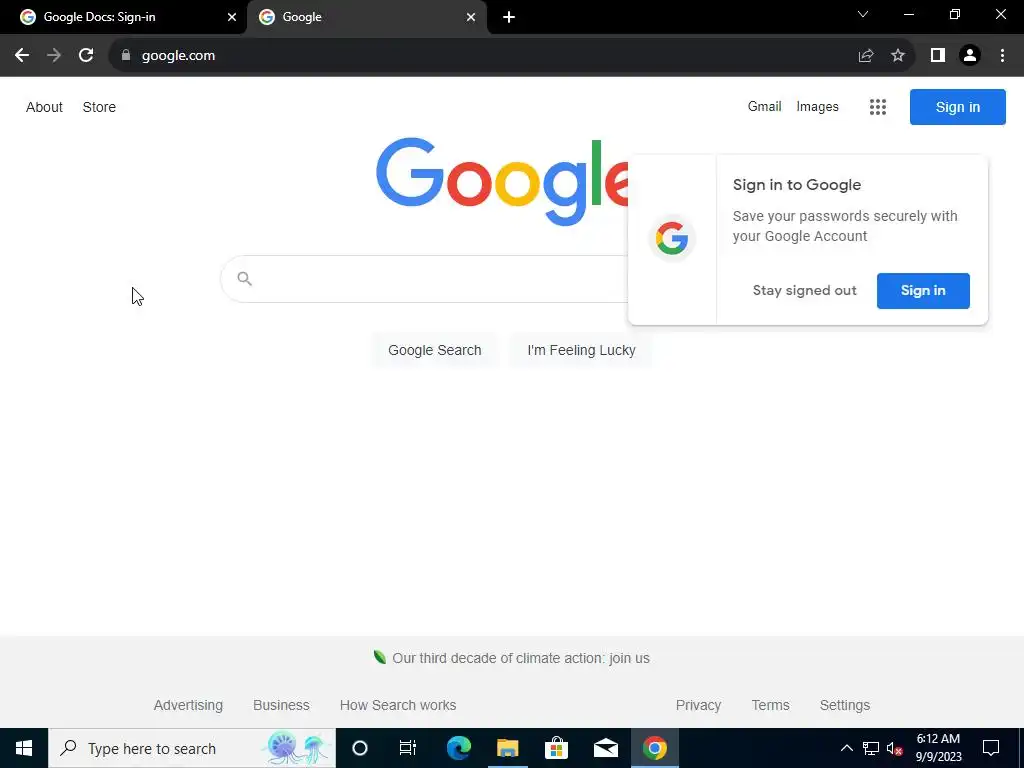Click the magnifier icon in search box
This screenshot has height=768, width=1024.
click(x=244, y=279)
